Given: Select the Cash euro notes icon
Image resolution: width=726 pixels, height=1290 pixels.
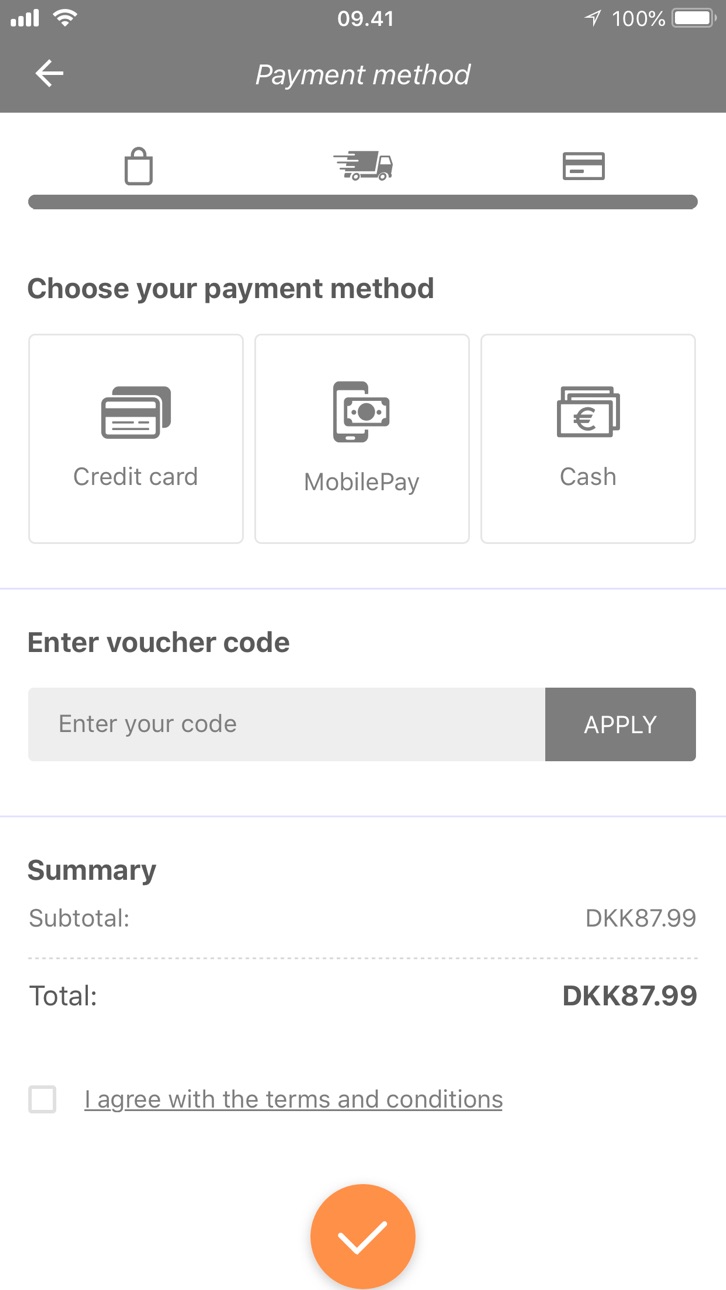Looking at the screenshot, I should coord(588,412).
